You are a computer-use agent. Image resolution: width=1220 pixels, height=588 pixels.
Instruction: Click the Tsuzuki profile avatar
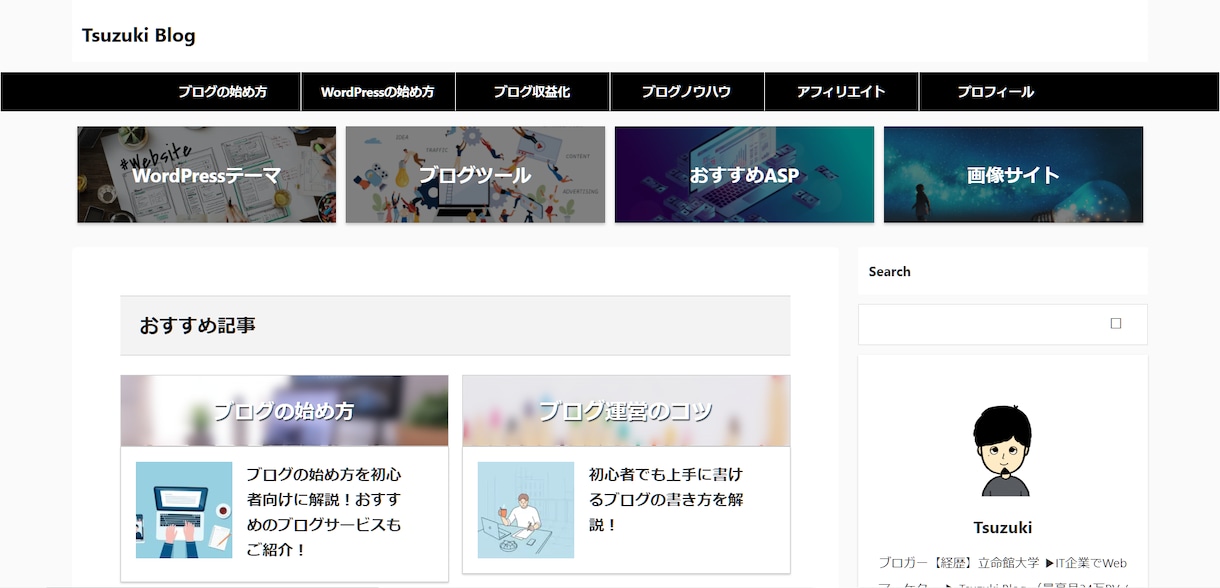point(1003,451)
